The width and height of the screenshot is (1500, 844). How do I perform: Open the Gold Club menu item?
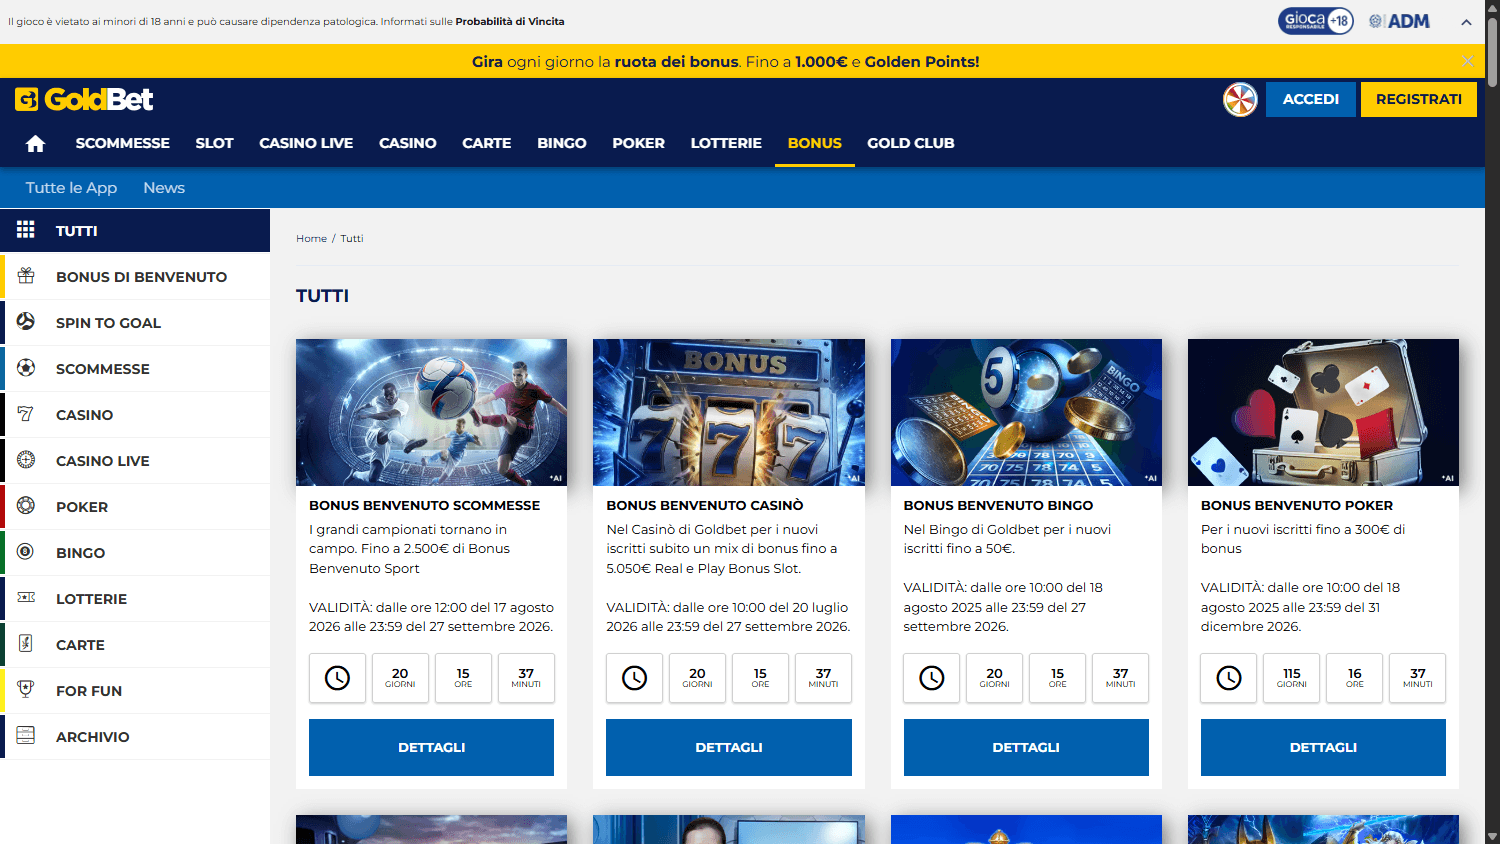pyautogui.click(x=911, y=143)
